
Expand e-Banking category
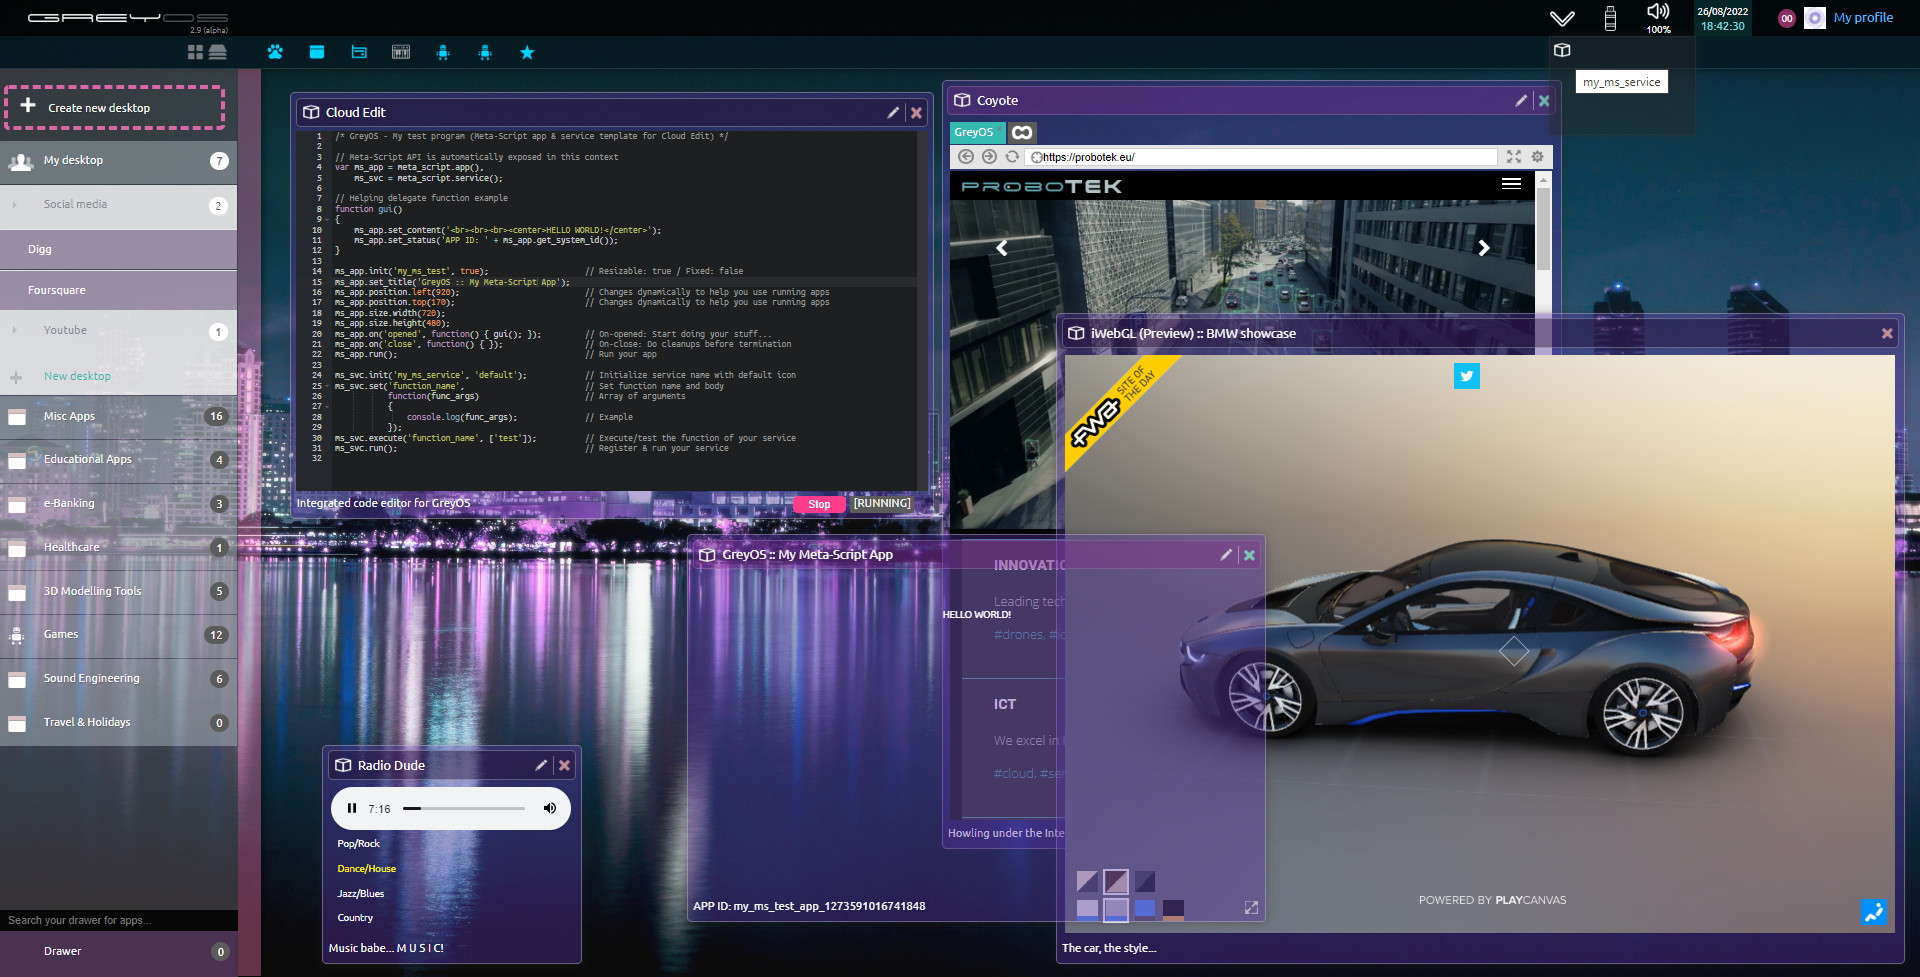point(118,504)
